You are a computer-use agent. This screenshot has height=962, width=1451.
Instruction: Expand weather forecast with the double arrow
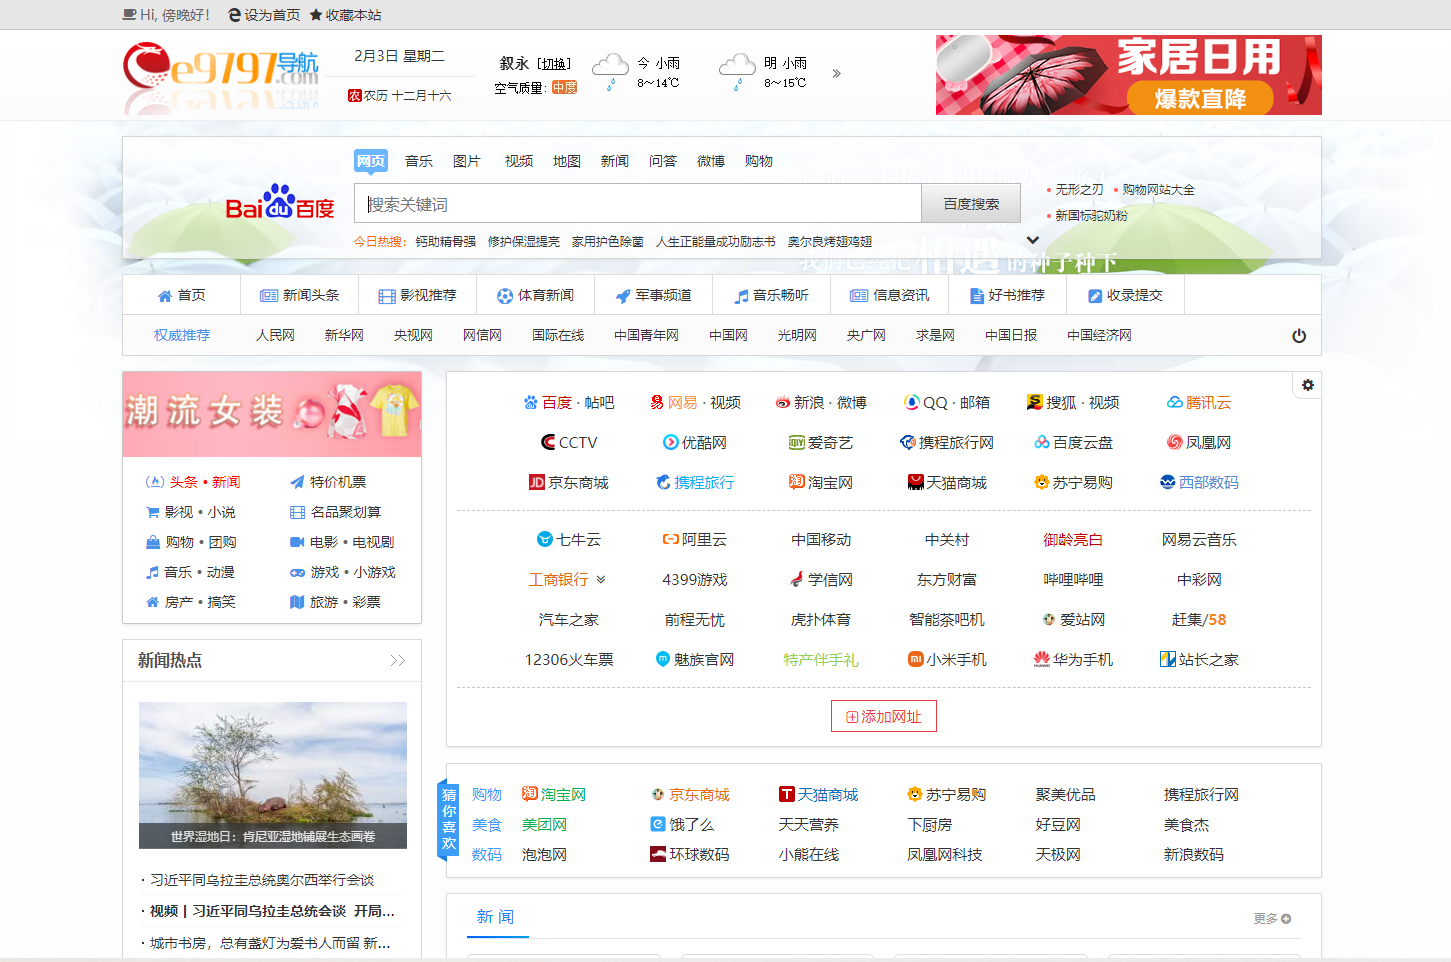tap(837, 74)
